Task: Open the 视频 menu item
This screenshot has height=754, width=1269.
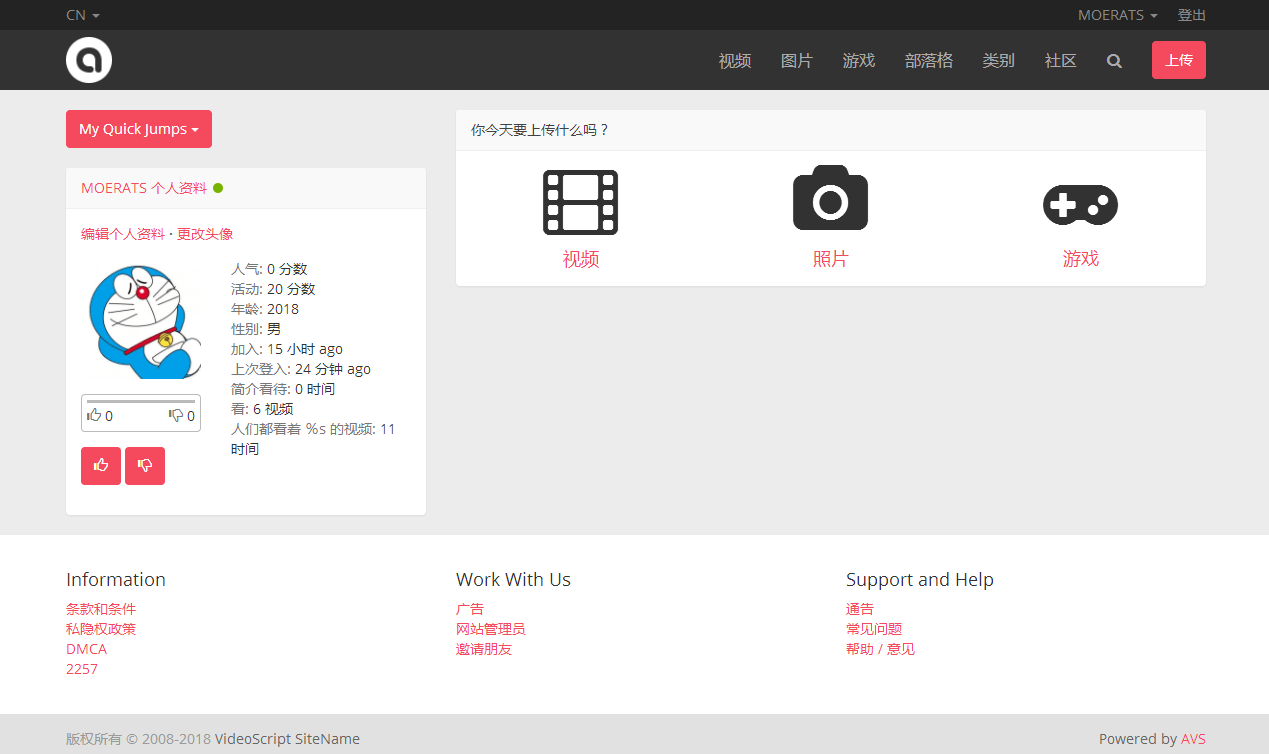Action: (x=735, y=61)
